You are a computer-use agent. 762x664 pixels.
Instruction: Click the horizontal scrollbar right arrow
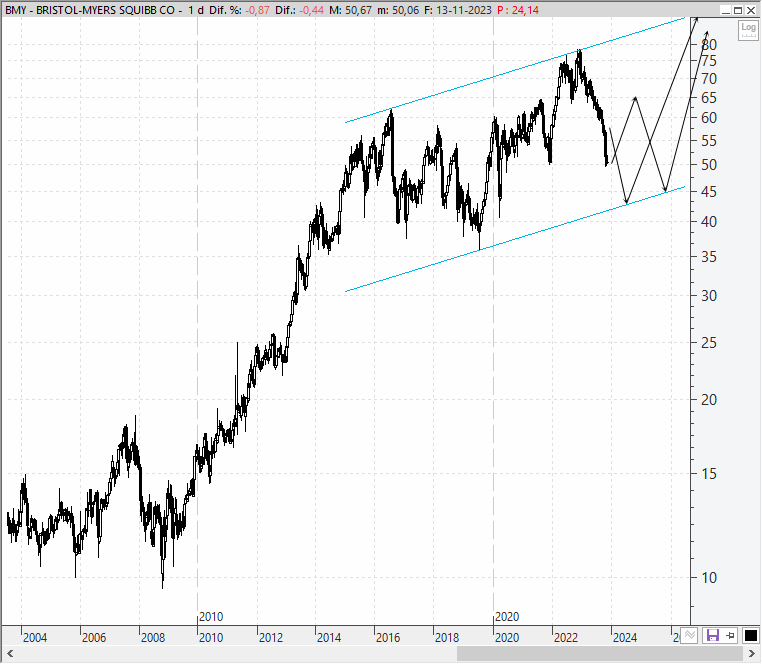751,653
